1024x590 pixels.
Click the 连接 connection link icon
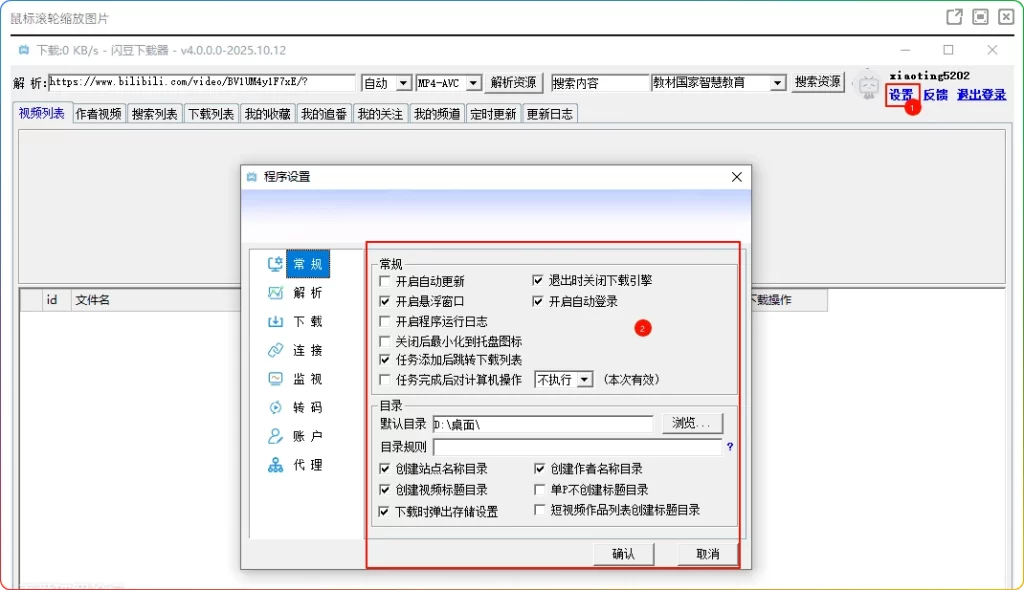(x=275, y=351)
